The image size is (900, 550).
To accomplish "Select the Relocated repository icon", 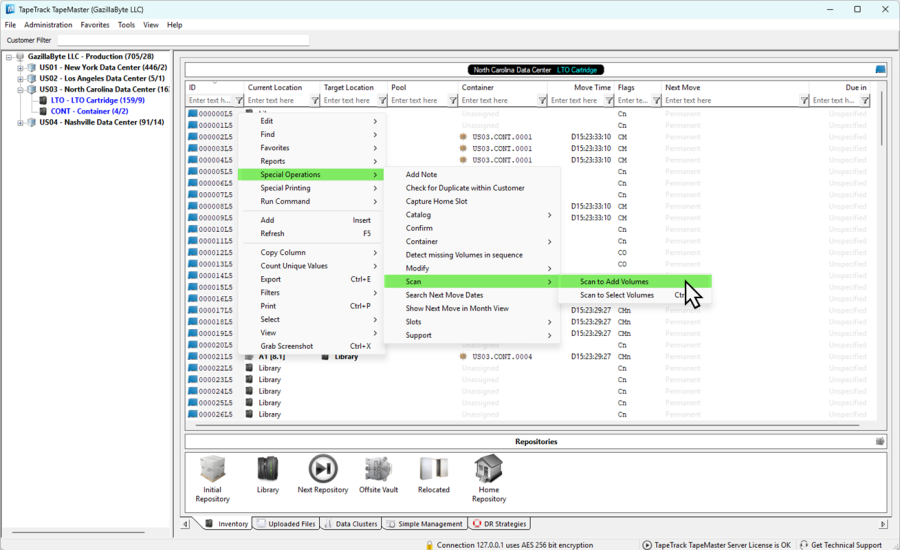I will tap(433, 469).
